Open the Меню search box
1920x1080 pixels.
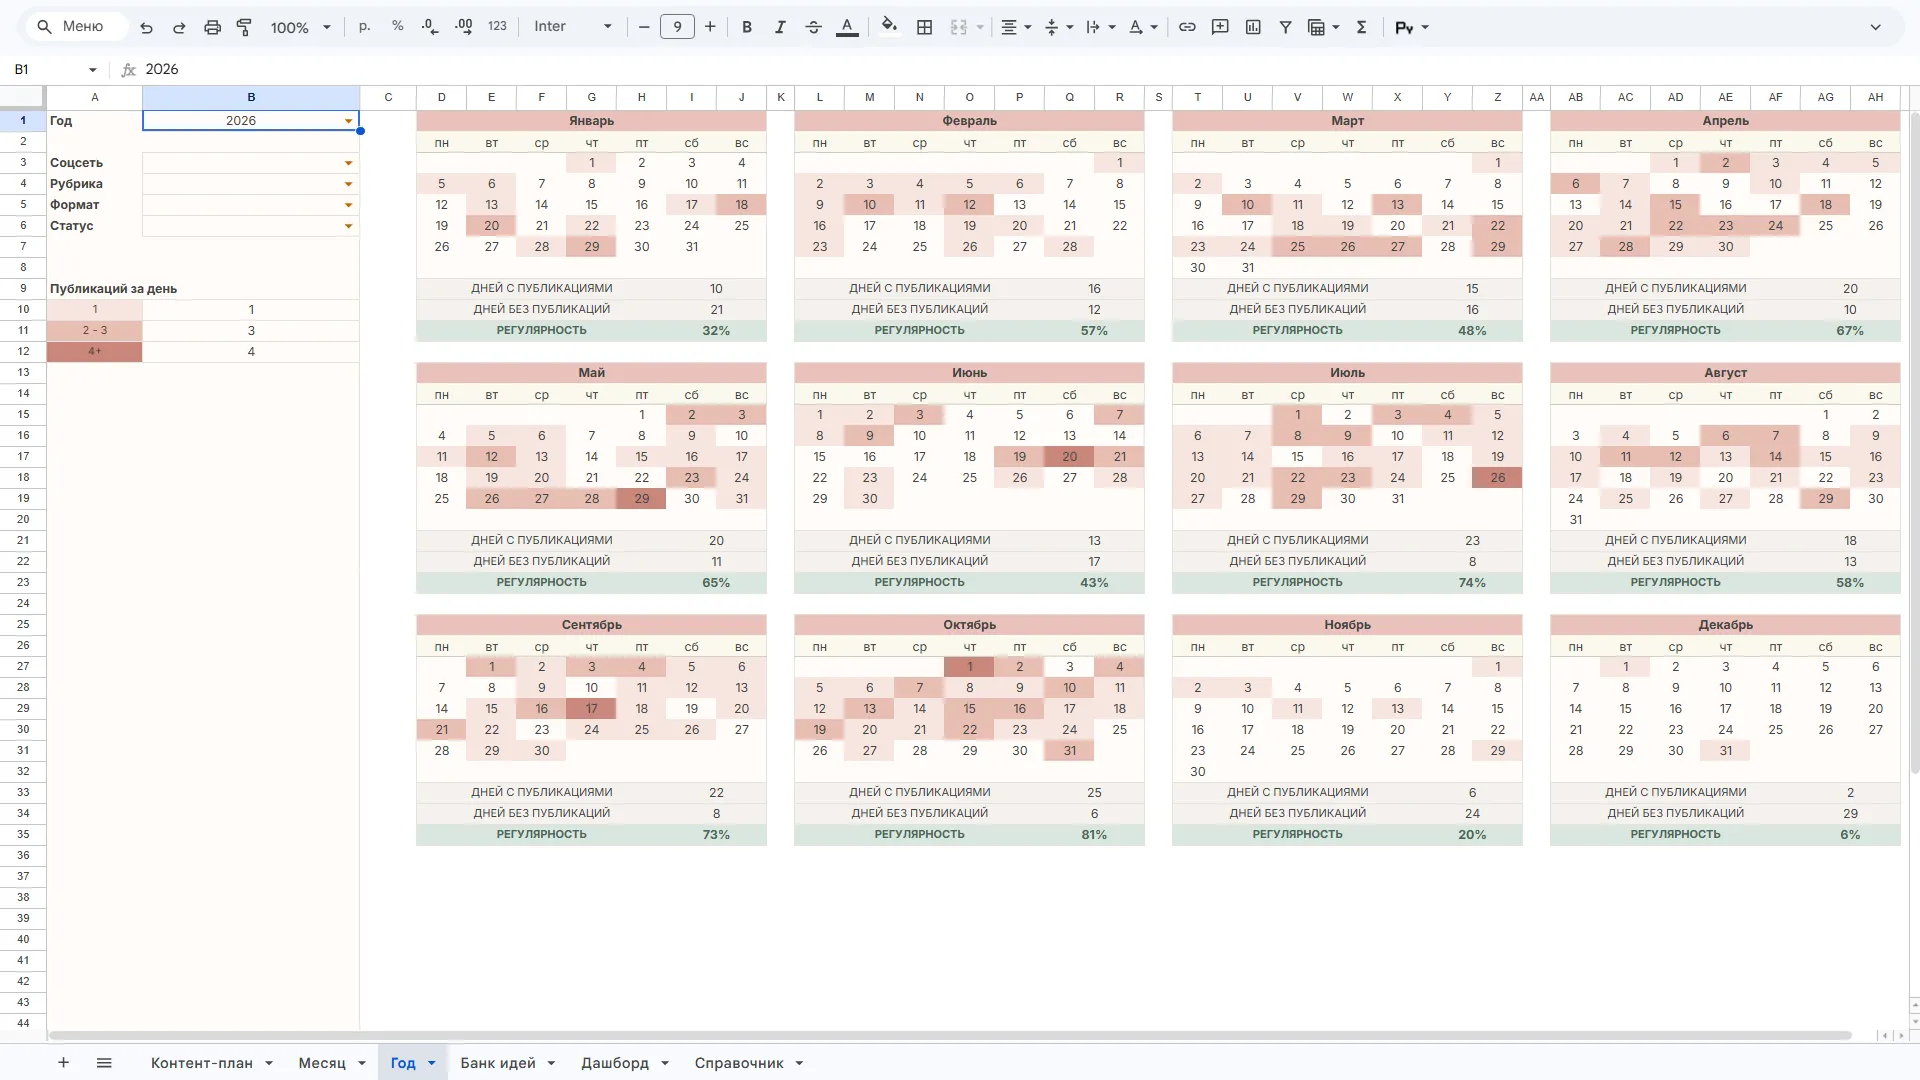point(77,27)
